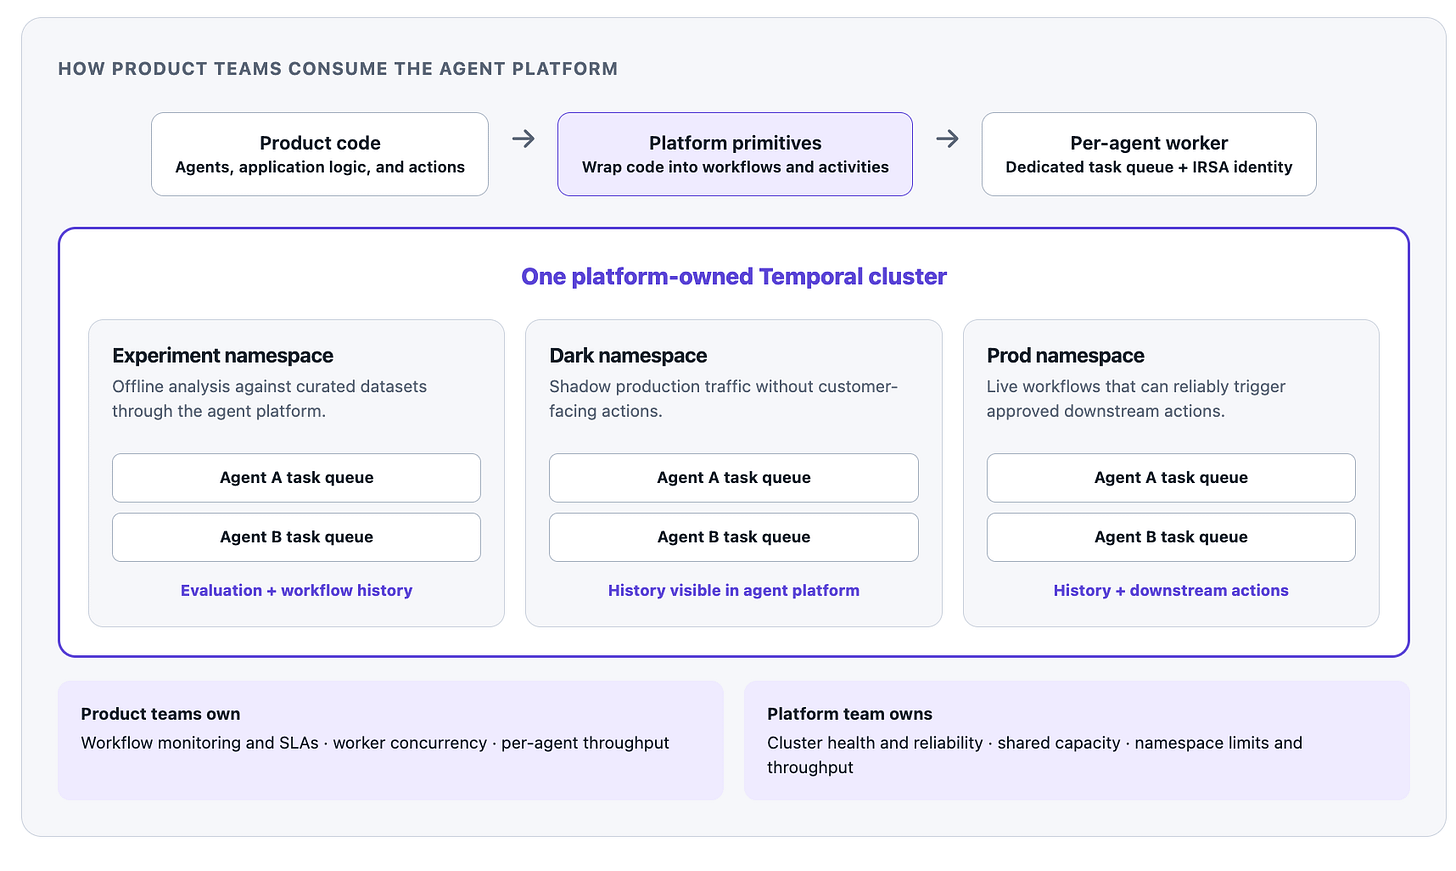Click the 'Platform team owns' heading
This screenshot has height=871, width=1456.
click(850, 714)
